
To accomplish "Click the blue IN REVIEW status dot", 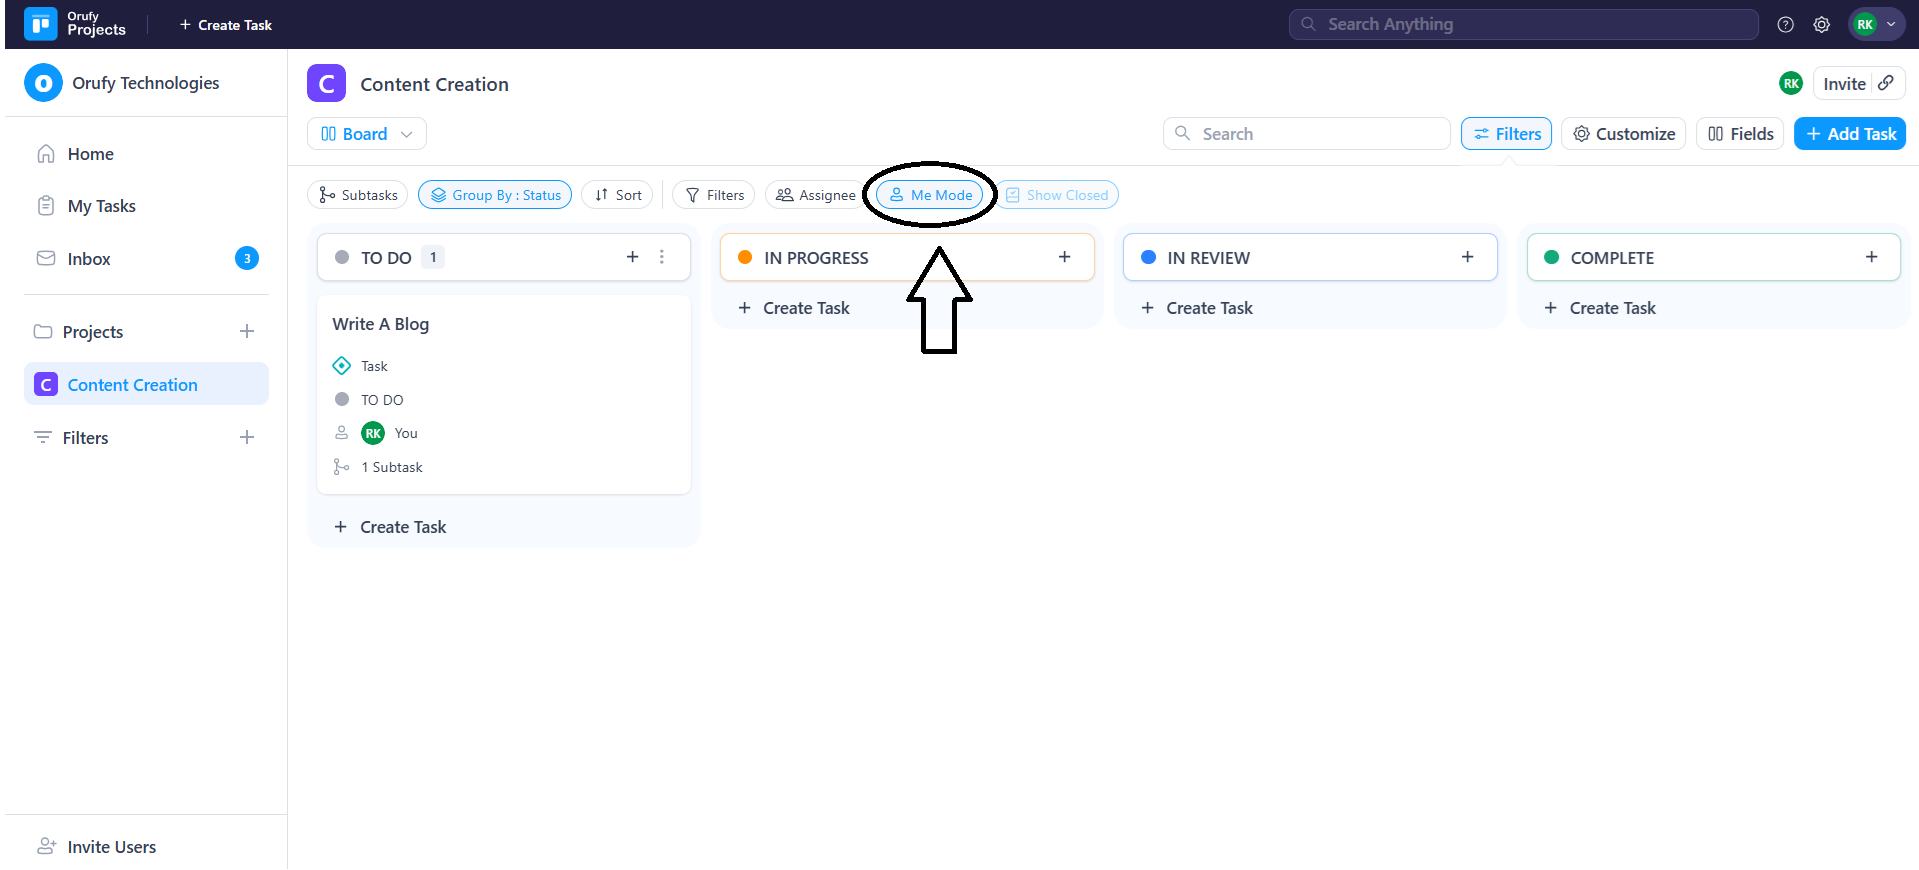I will pyautogui.click(x=1148, y=257).
